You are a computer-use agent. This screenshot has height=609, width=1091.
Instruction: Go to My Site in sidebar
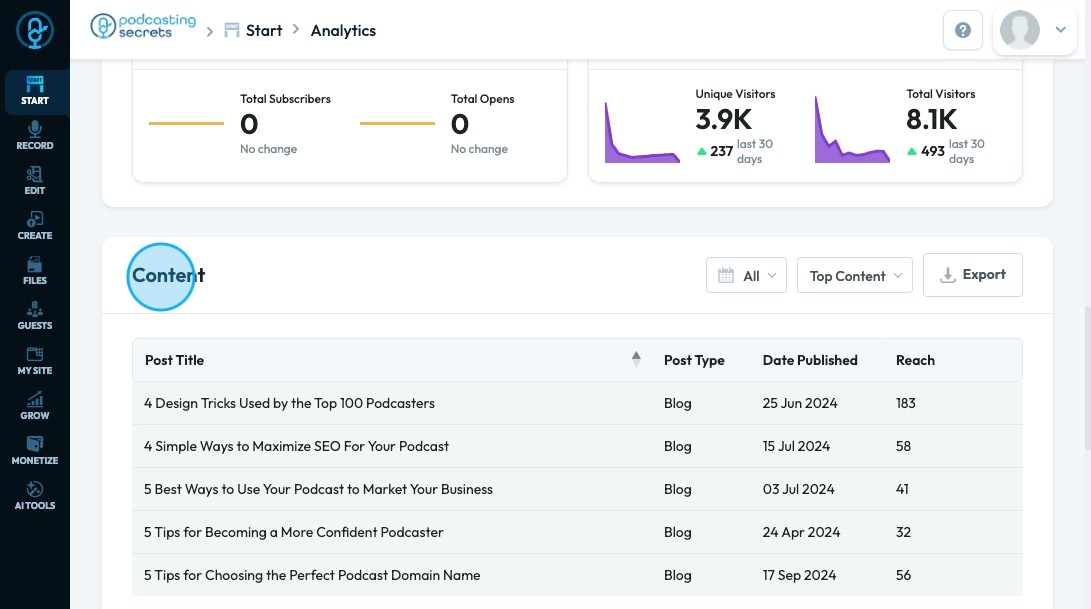pyautogui.click(x=35, y=361)
